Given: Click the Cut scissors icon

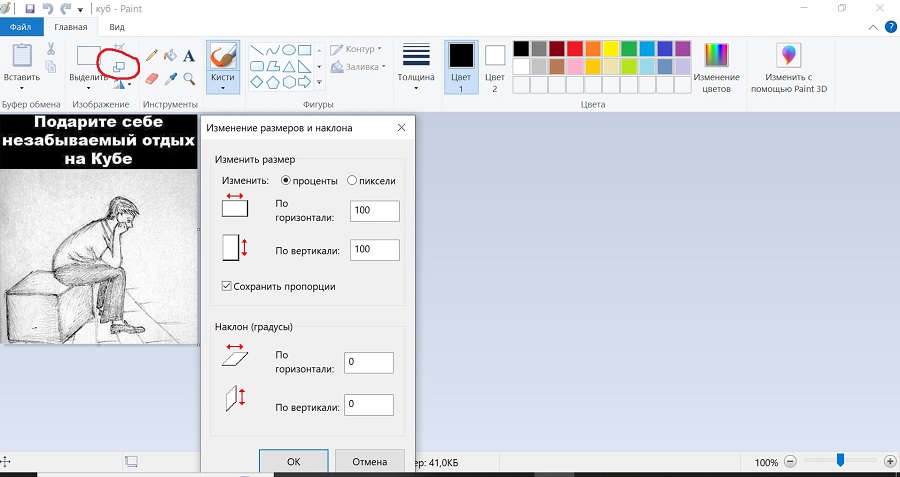Looking at the screenshot, I should 51,49.
